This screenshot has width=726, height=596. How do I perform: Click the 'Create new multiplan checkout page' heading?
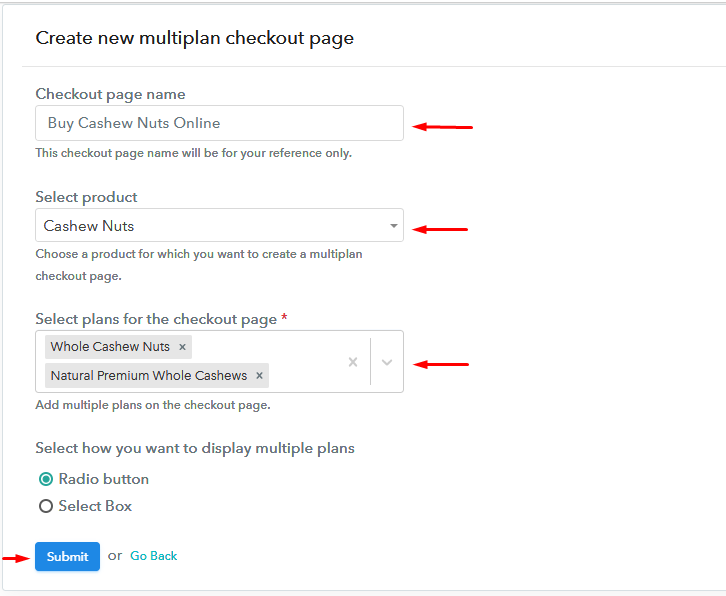click(194, 38)
